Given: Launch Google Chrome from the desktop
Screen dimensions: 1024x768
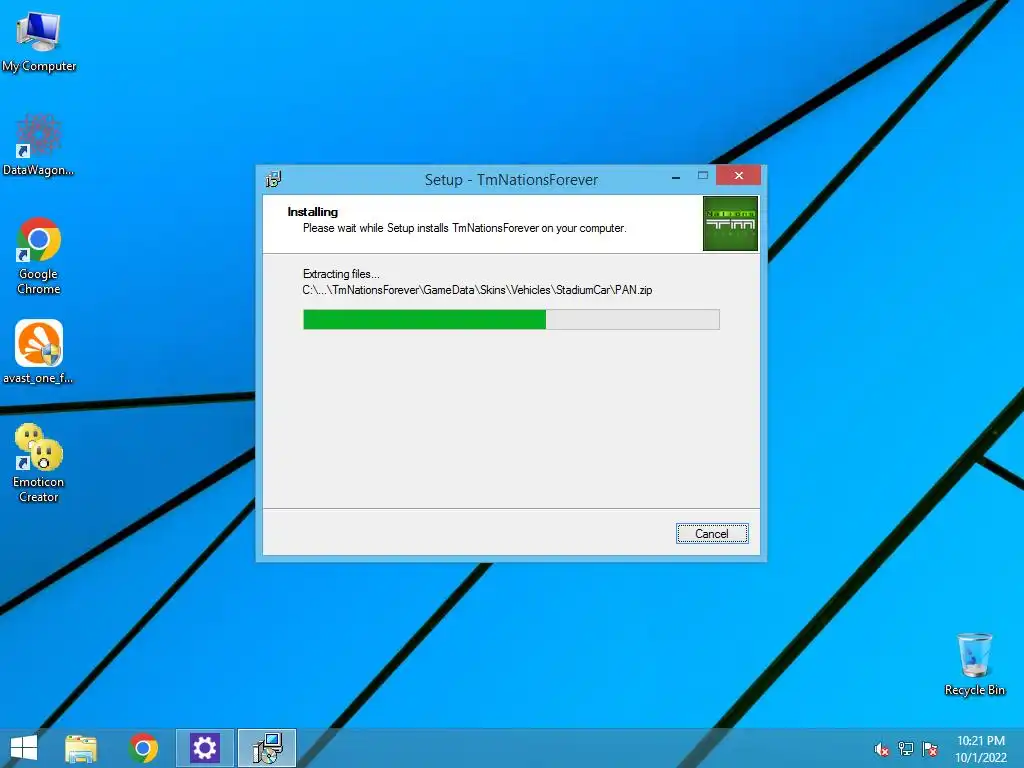Looking at the screenshot, I should [x=39, y=255].
